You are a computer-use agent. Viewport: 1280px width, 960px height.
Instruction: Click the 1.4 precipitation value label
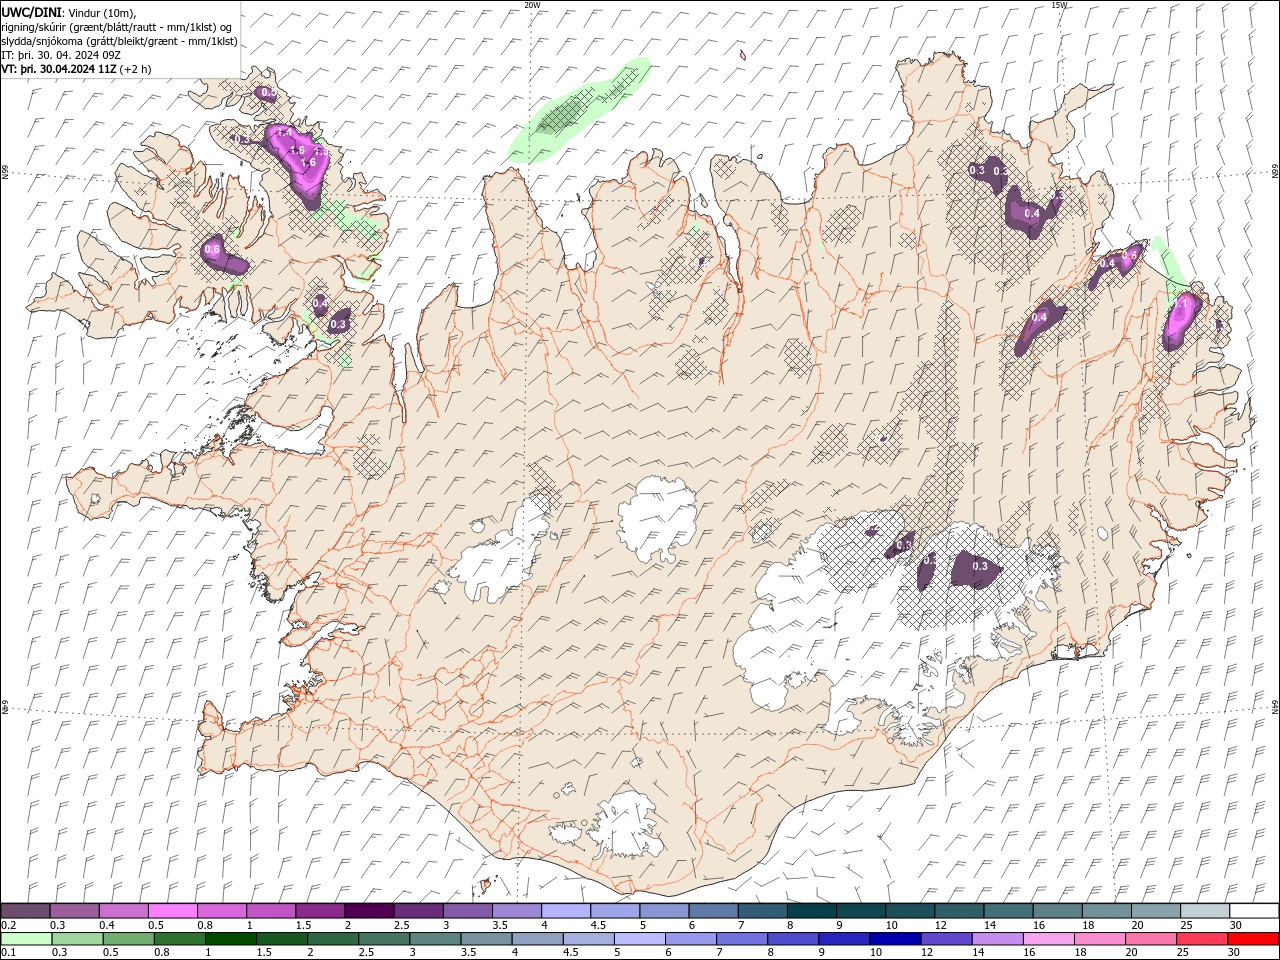pyautogui.click(x=283, y=133)
